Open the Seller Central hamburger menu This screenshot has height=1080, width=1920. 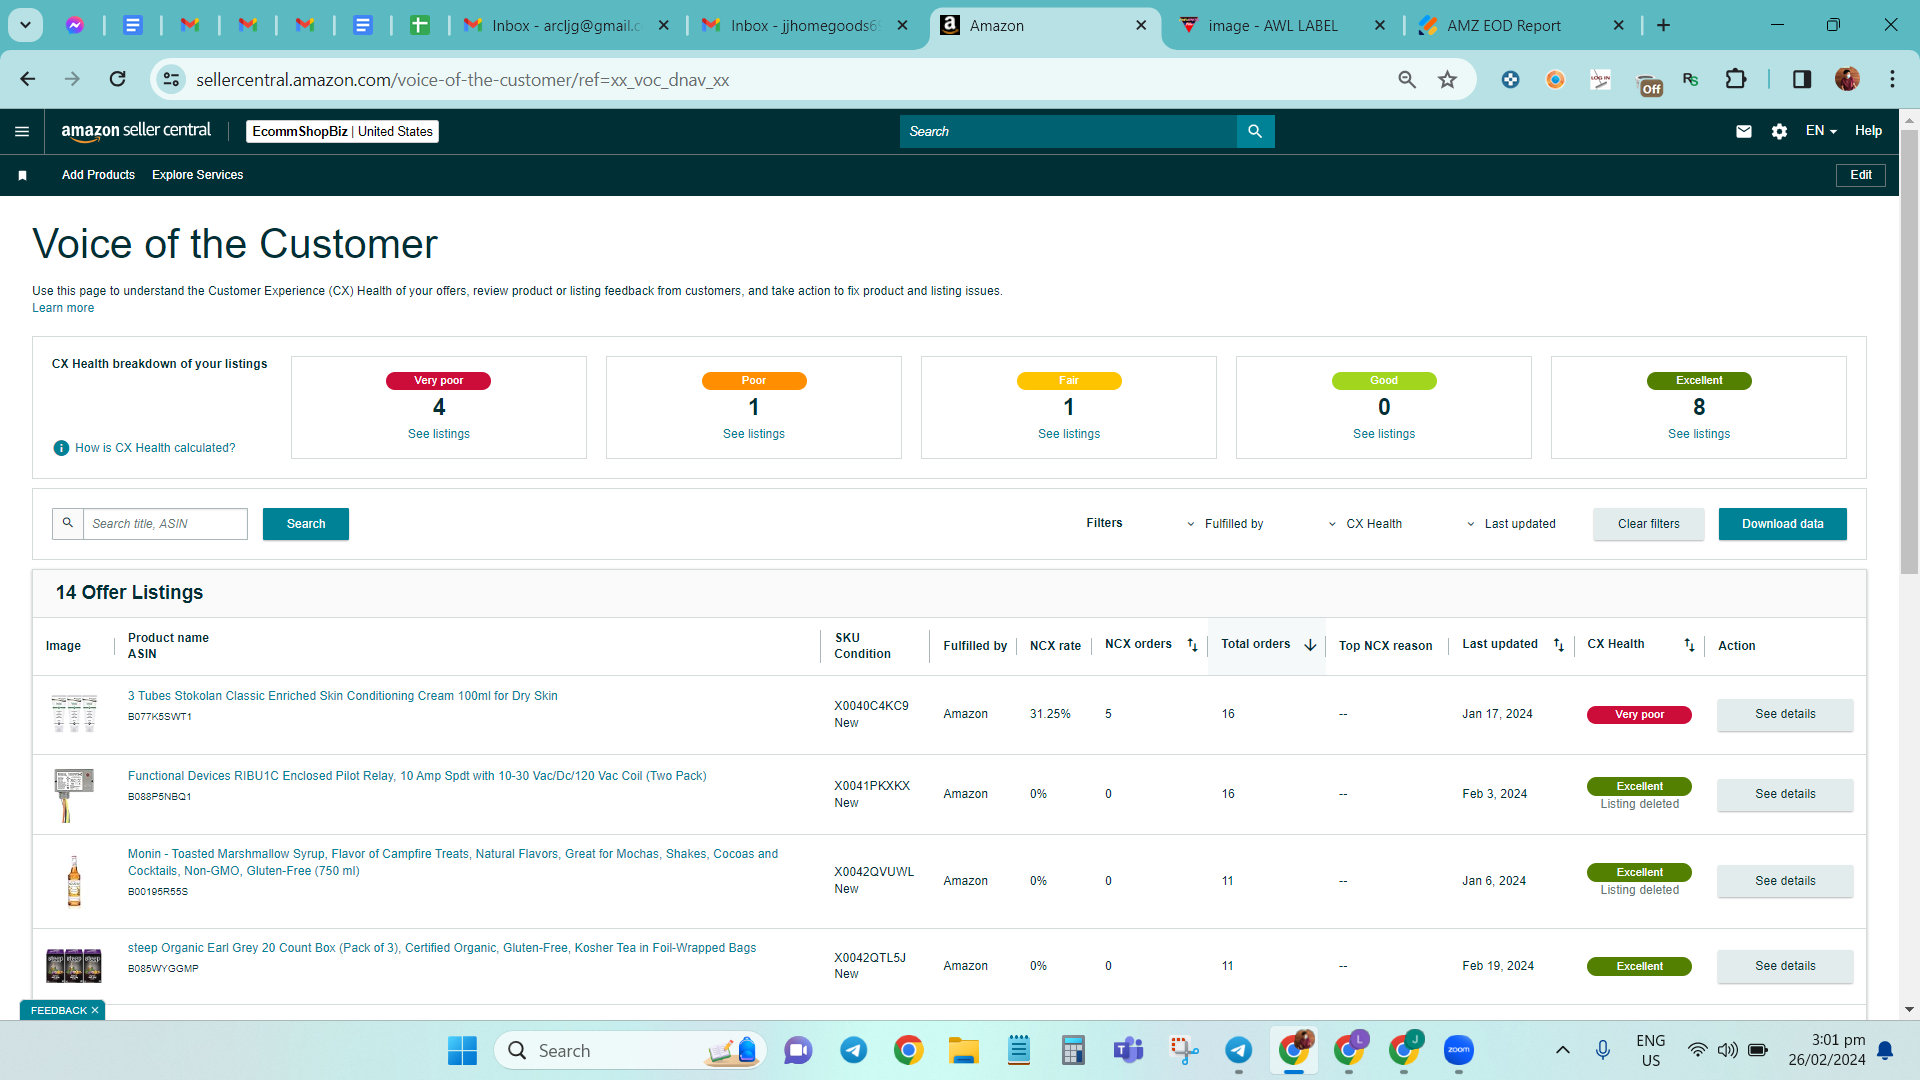click(x=22, y=131)
